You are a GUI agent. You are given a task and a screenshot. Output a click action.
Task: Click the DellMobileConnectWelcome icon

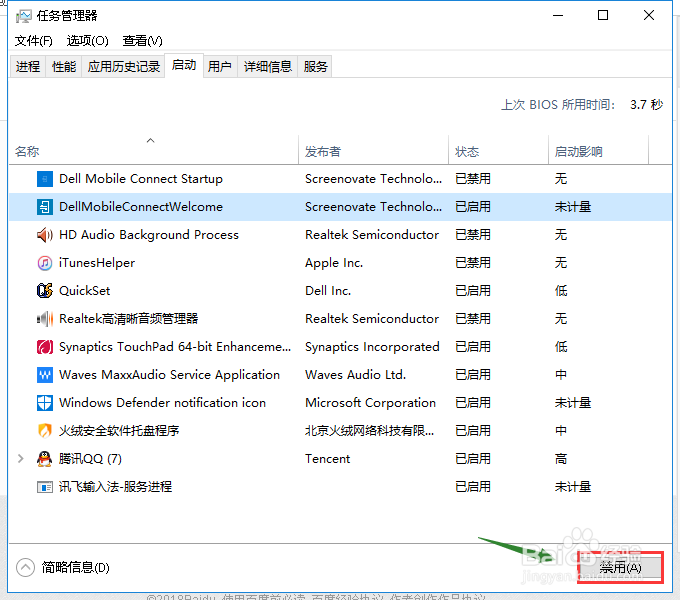(45, 207)
